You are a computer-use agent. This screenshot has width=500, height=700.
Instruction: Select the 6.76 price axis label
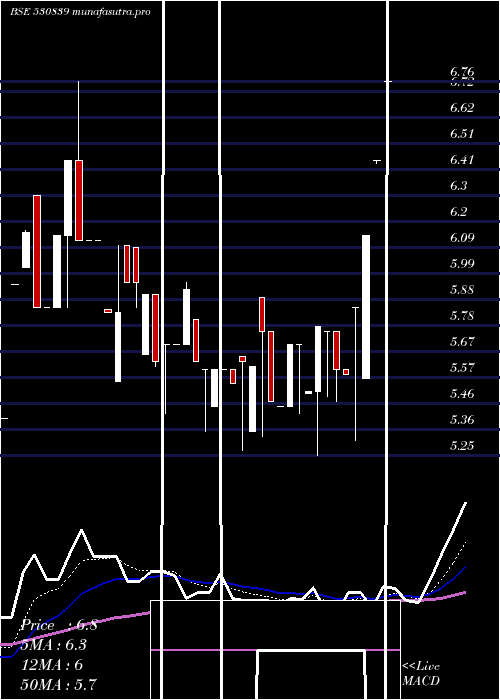click(462, 71)
